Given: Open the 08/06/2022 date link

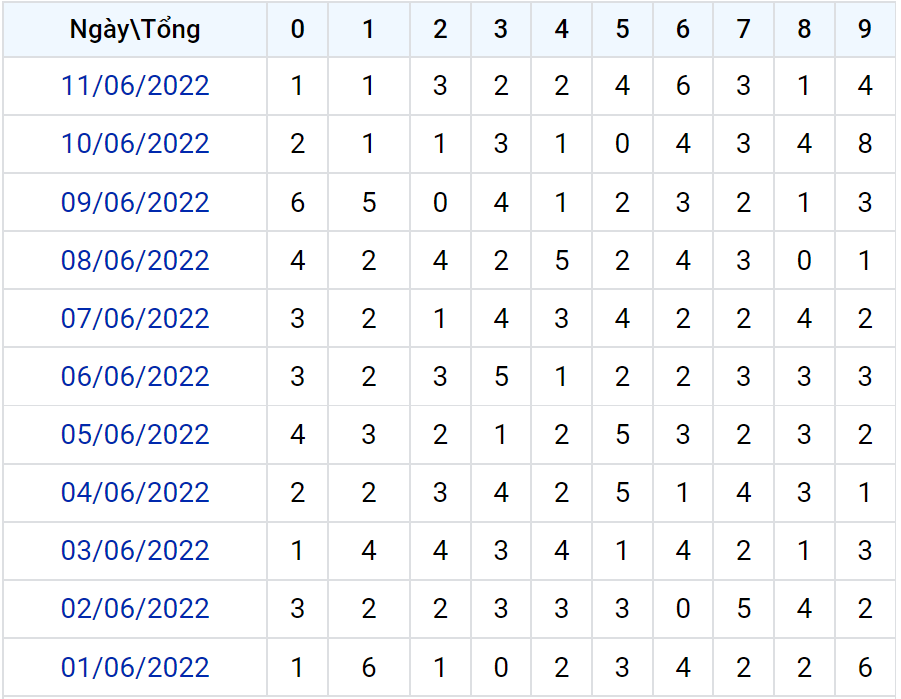Looking at the screenshot, I should (x=135, y=260).
